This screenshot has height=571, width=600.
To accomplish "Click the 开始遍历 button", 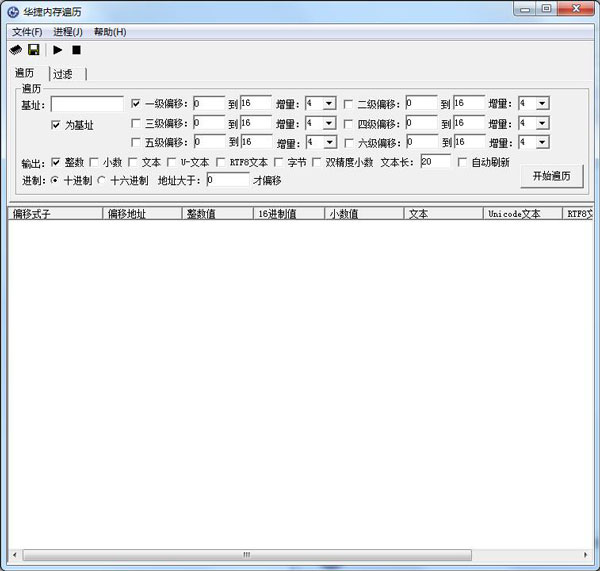I will (x=551, y=176).
